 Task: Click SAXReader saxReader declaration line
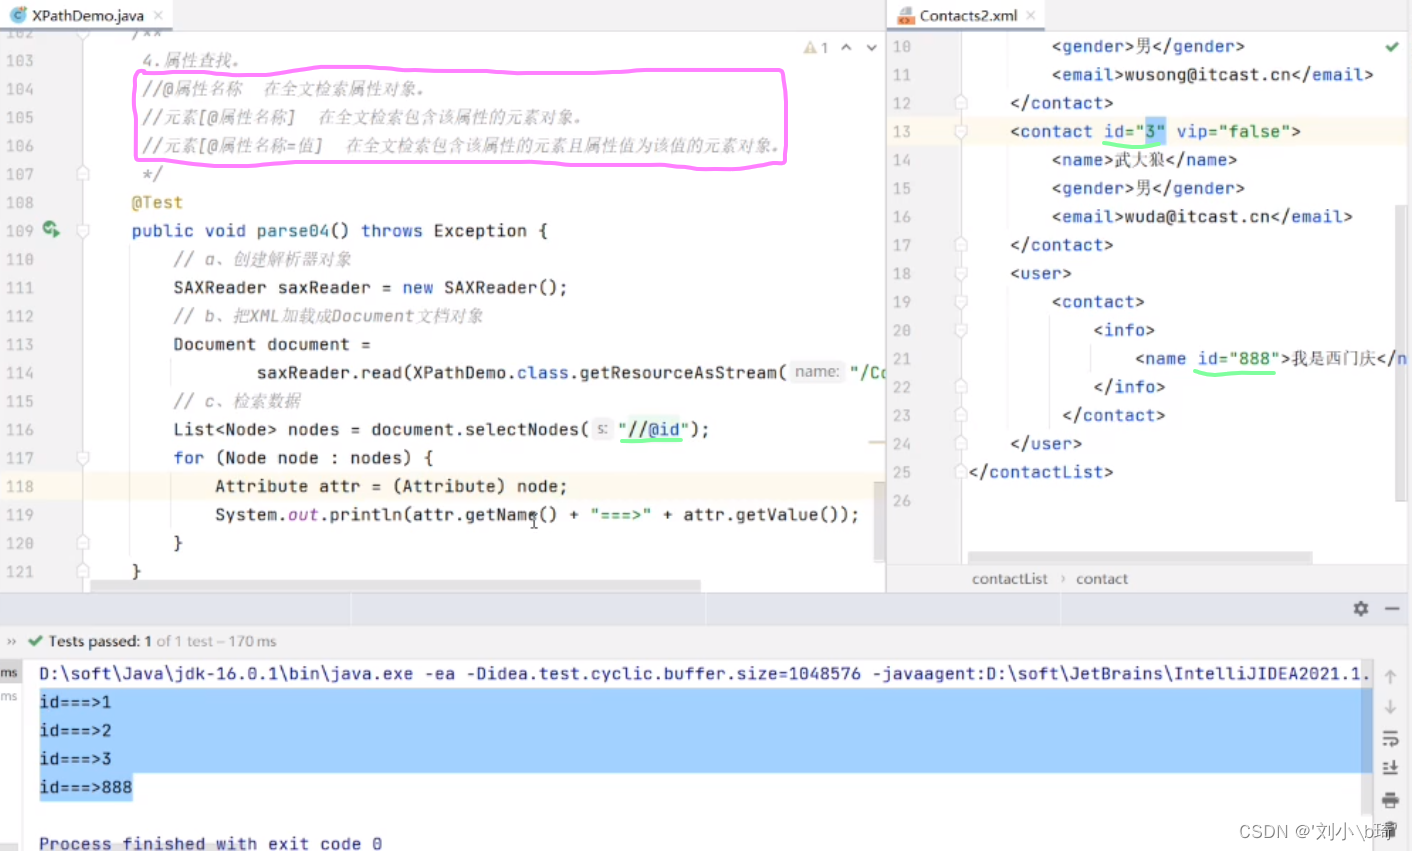pos(370,288)
